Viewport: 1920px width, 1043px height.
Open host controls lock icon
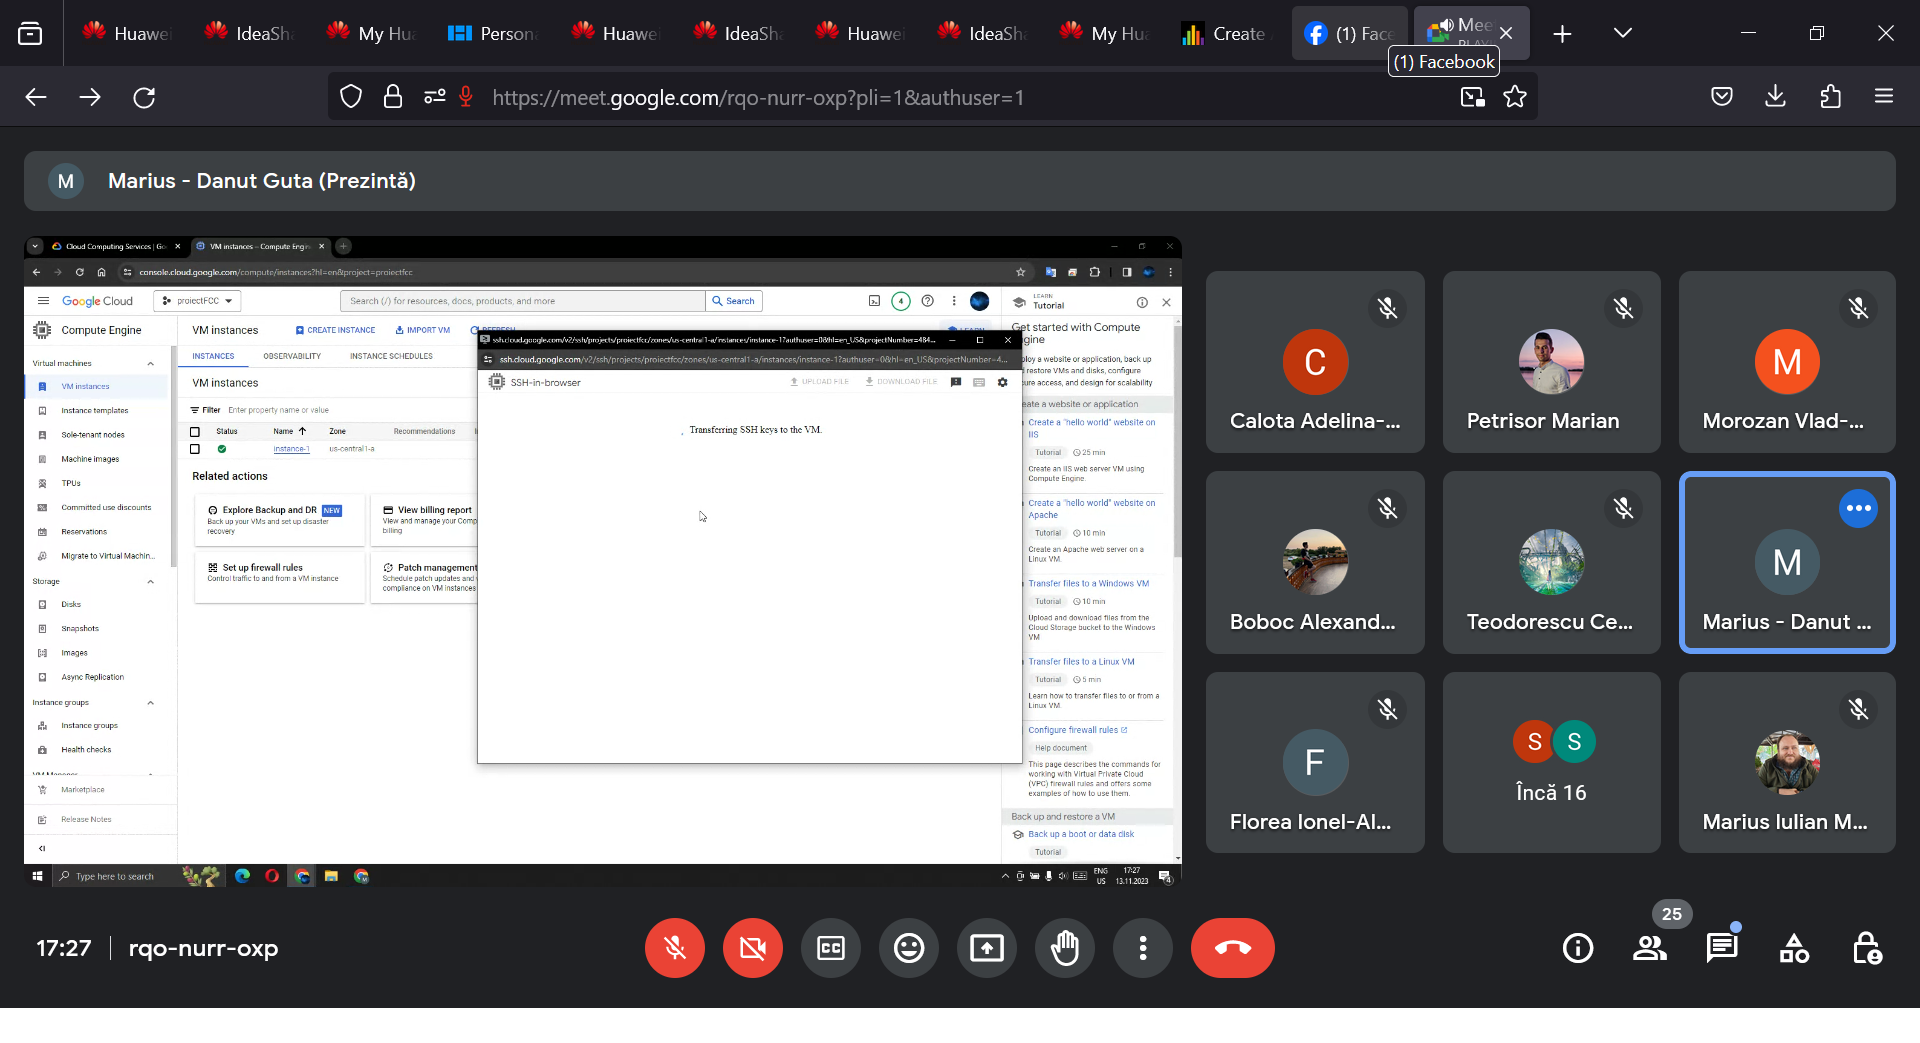[x=1866, y=948]
